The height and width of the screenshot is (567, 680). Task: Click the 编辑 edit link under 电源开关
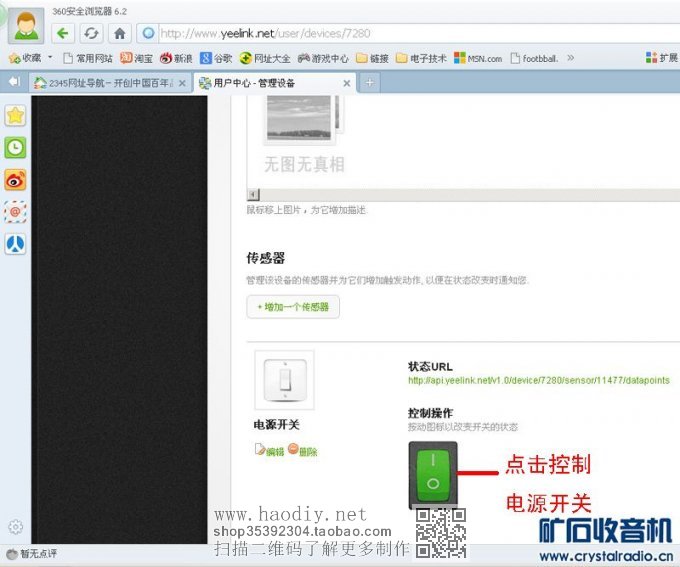click(270, 451)
